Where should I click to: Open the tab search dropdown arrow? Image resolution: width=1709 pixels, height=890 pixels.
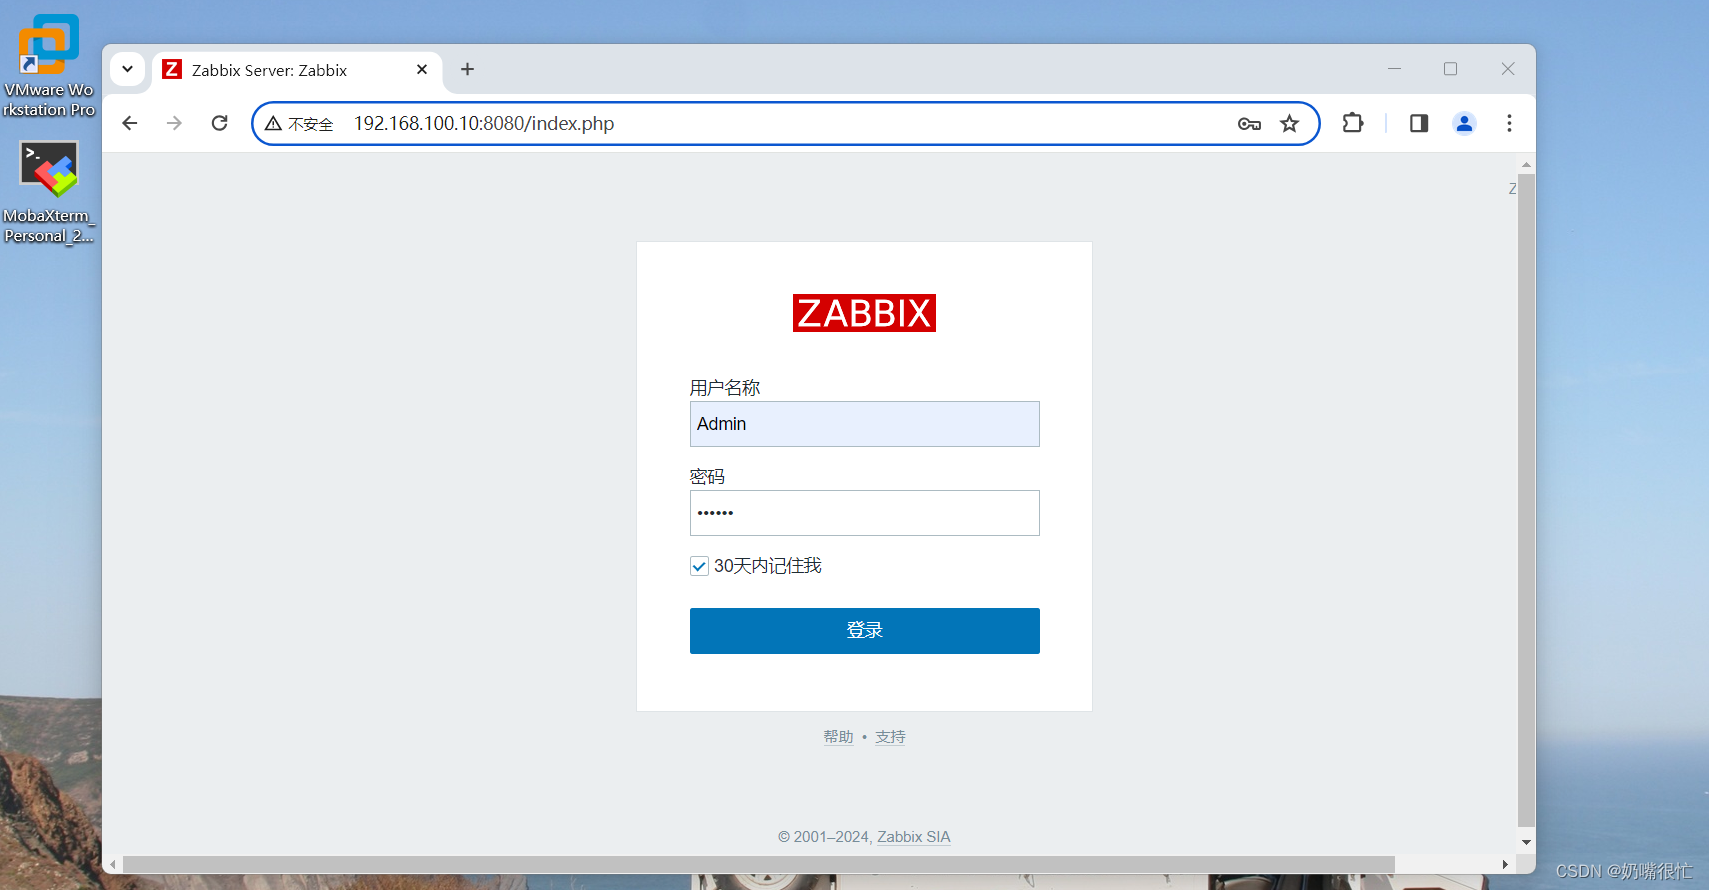[127, 69]
